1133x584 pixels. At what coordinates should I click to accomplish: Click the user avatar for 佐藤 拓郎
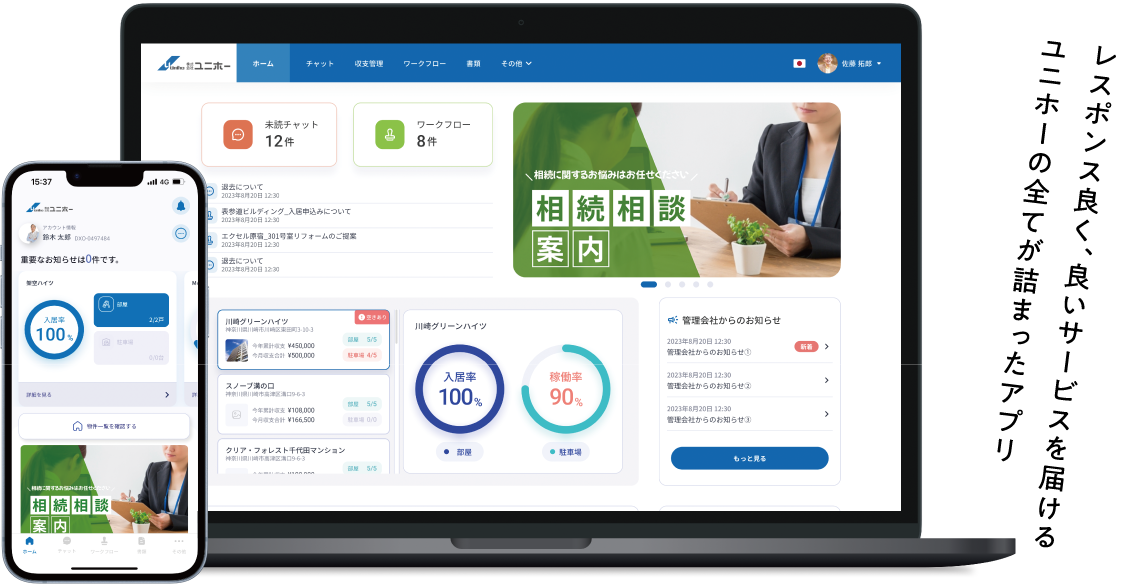pyautogui.click(x=827, y=63)
